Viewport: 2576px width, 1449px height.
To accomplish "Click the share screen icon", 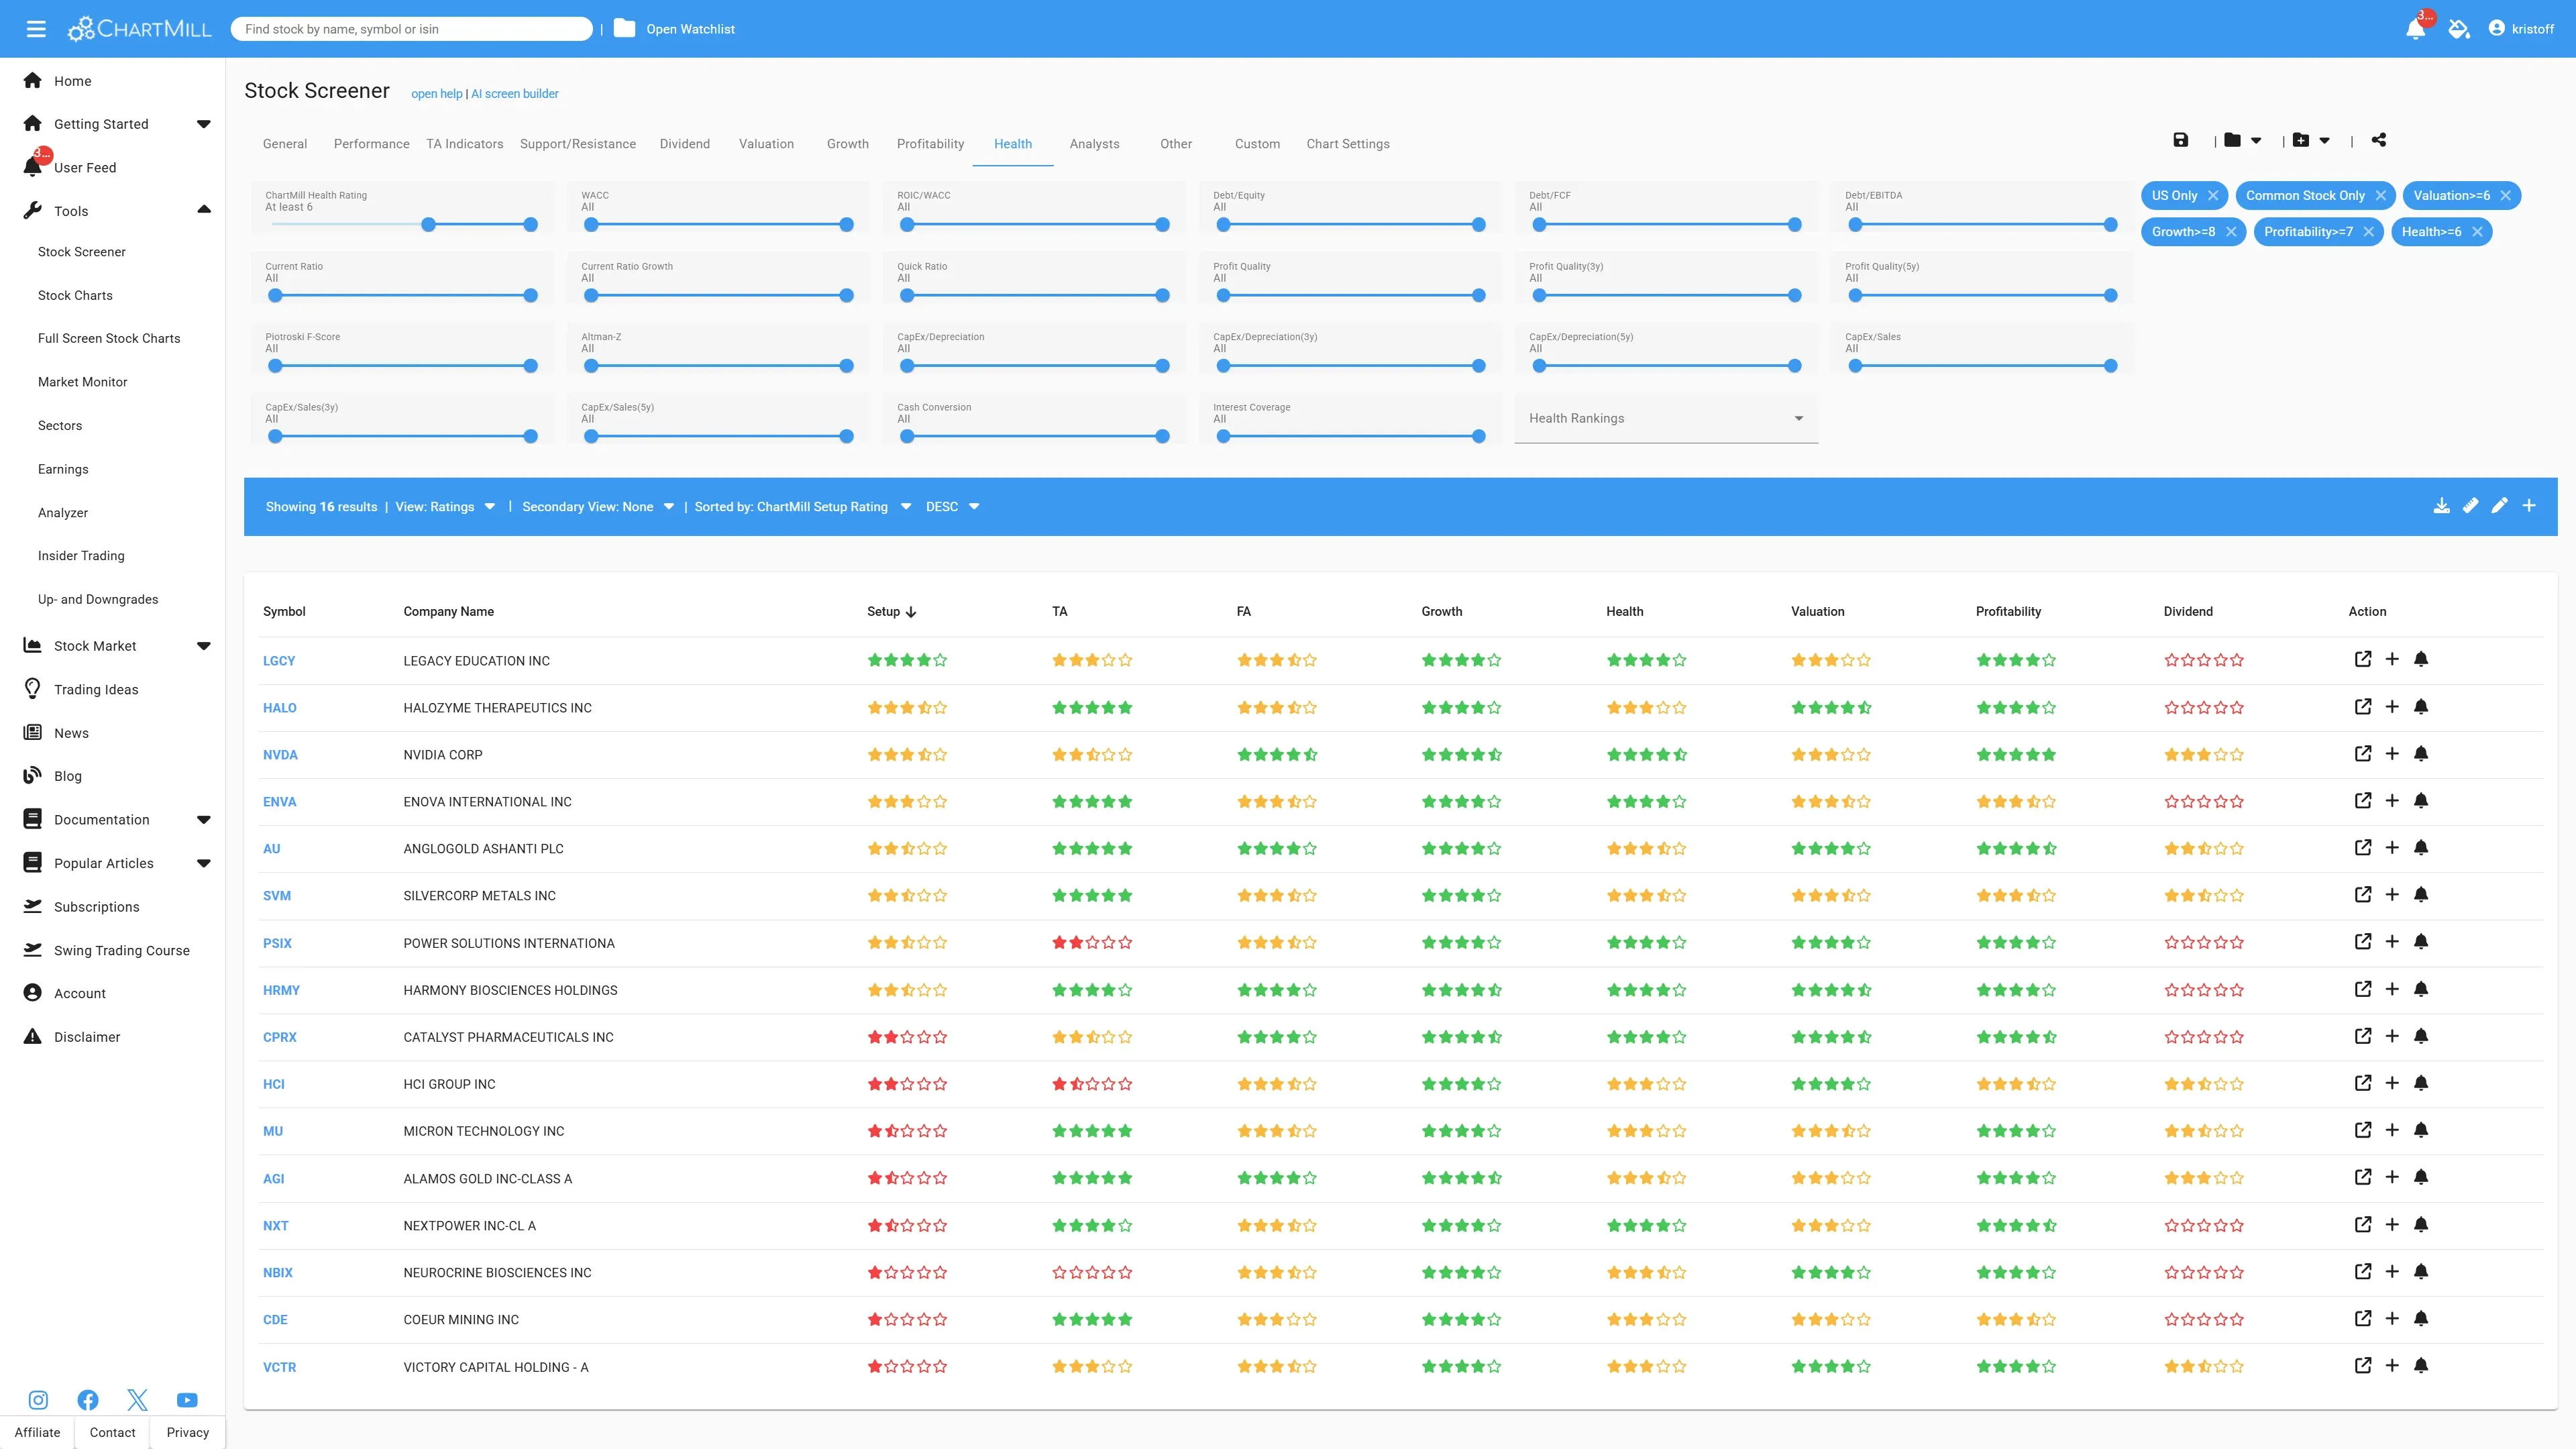I will pyautogui.click(x=2379, y=140).
